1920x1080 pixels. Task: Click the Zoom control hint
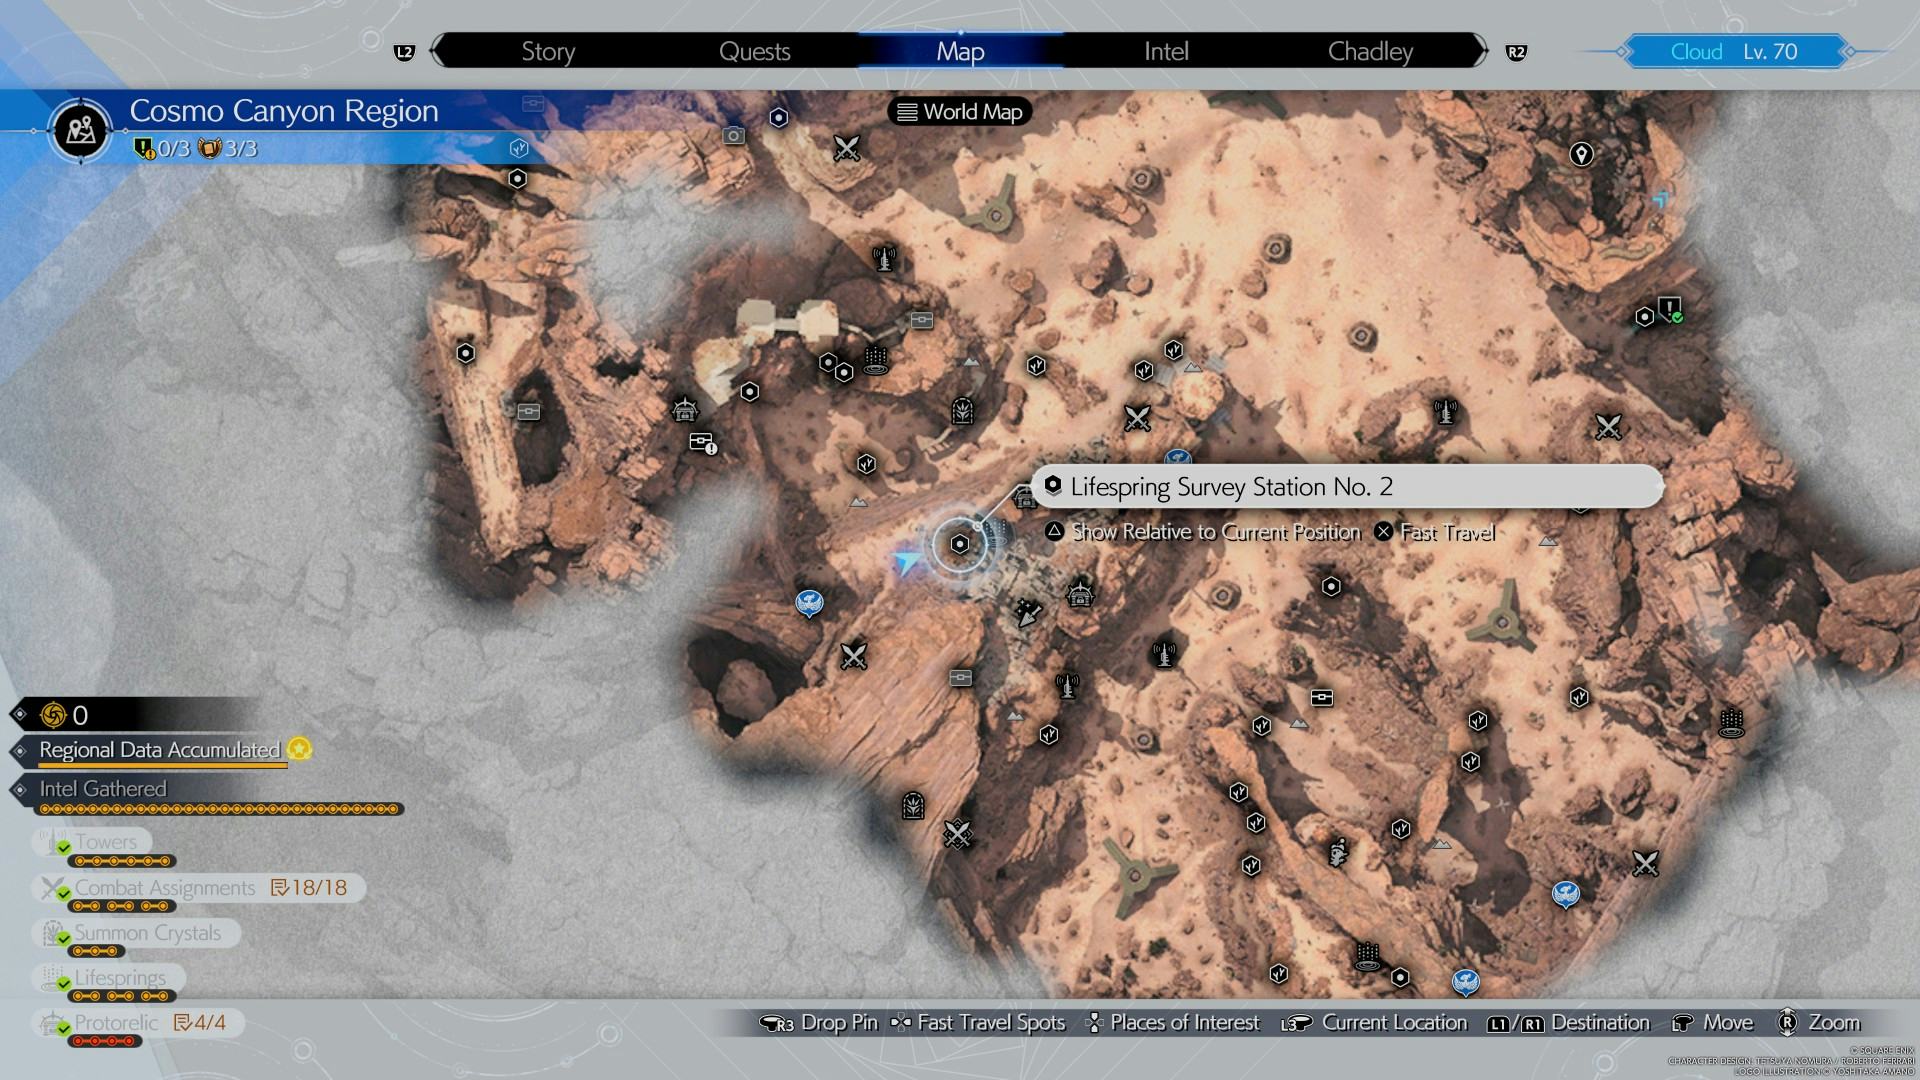[x=1818, y=1023]
